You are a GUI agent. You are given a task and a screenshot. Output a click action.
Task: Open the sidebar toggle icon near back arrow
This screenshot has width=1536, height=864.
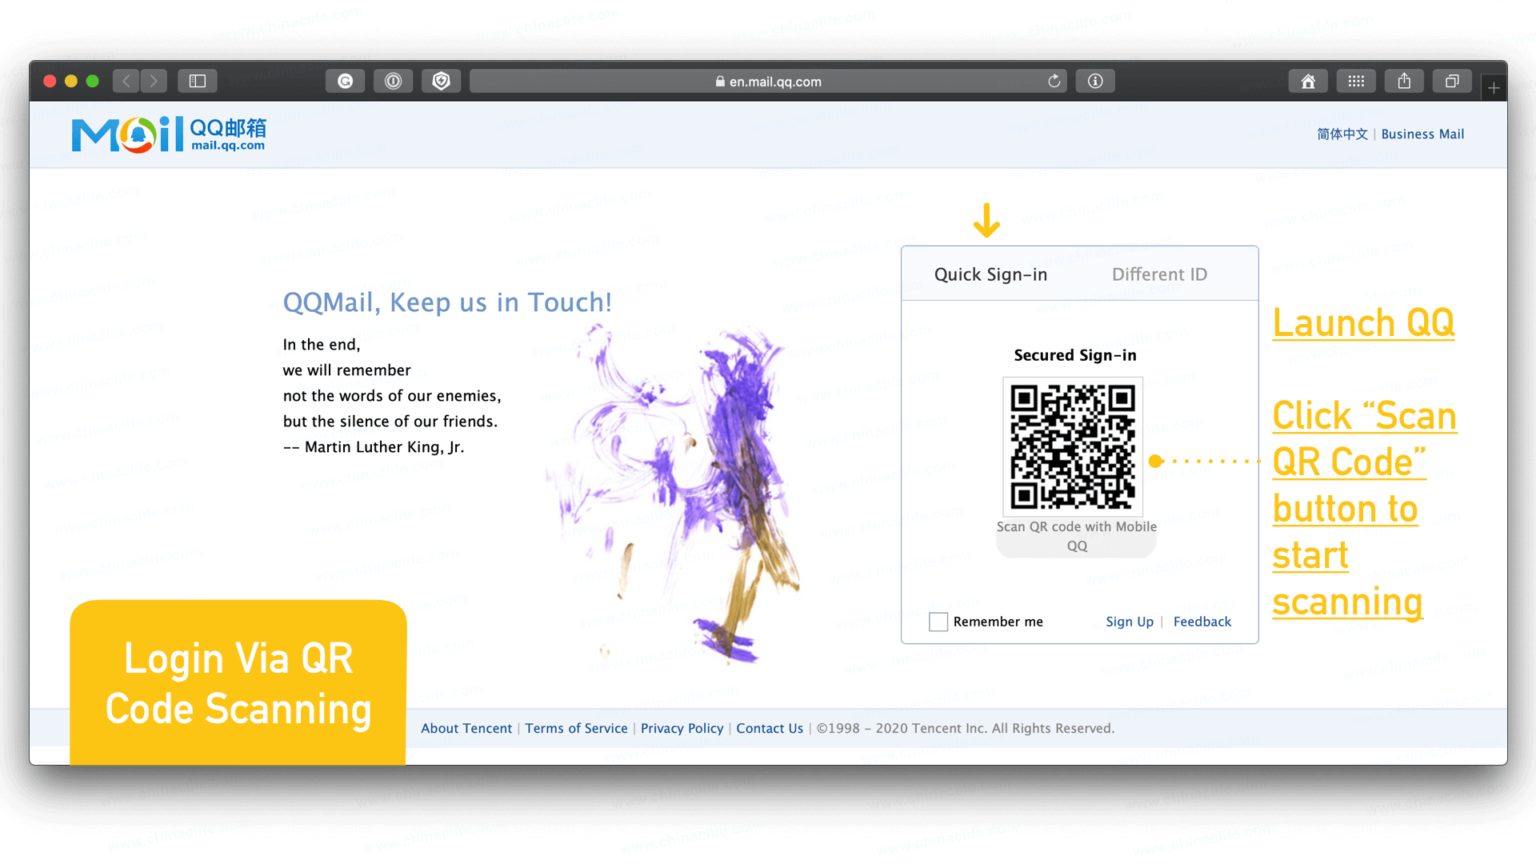pyautogui.click(x=196, y=81)
